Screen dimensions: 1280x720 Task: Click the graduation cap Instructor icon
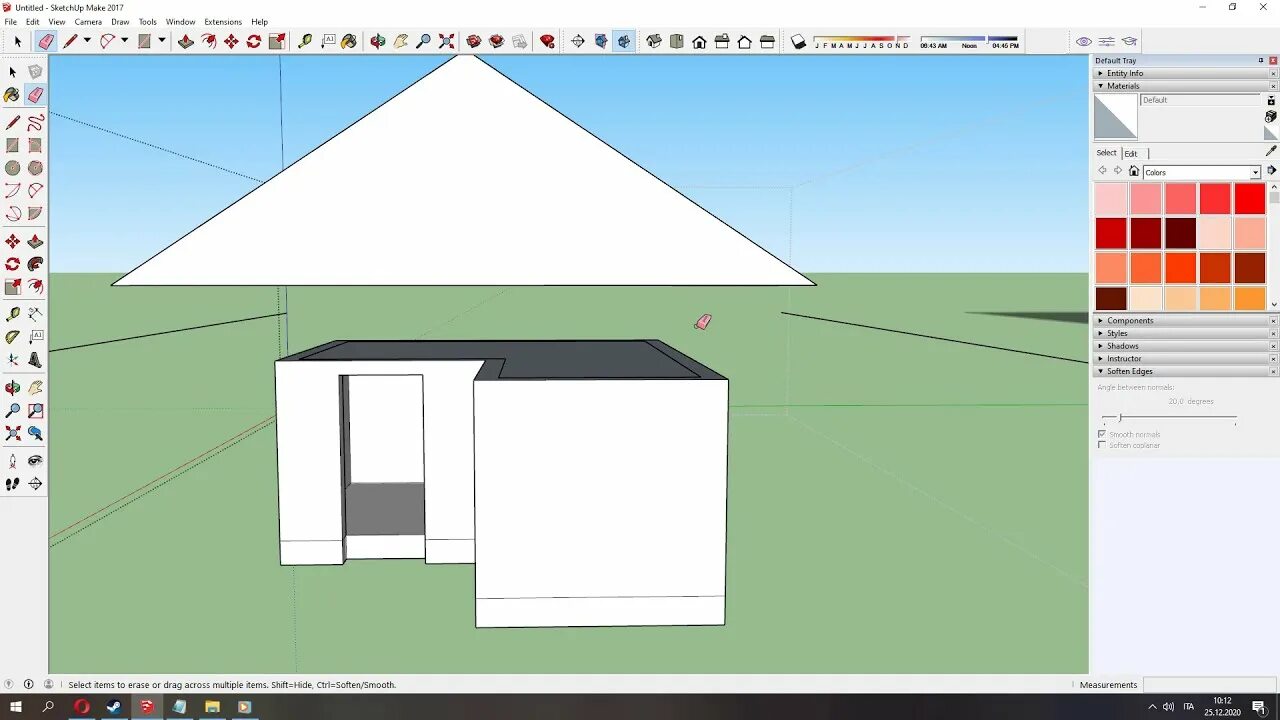click(x=1130, y=41)
